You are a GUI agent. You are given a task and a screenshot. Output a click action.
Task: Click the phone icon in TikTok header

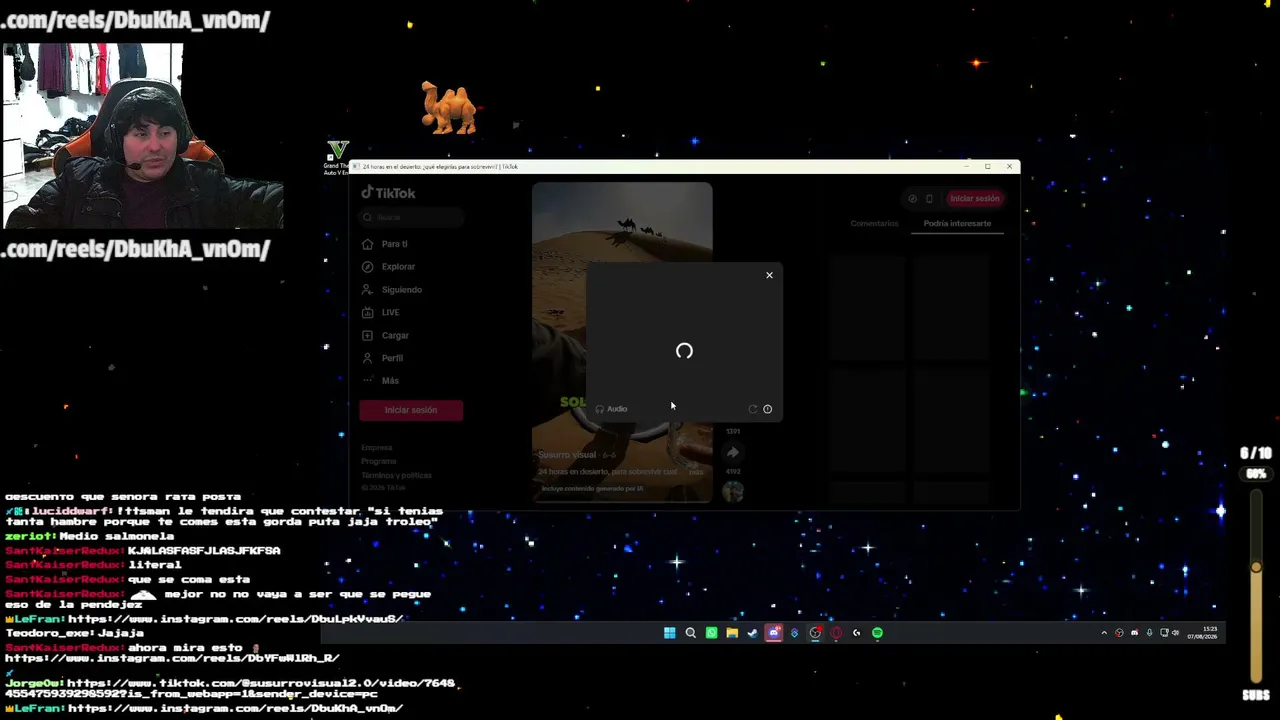(929, 199)
